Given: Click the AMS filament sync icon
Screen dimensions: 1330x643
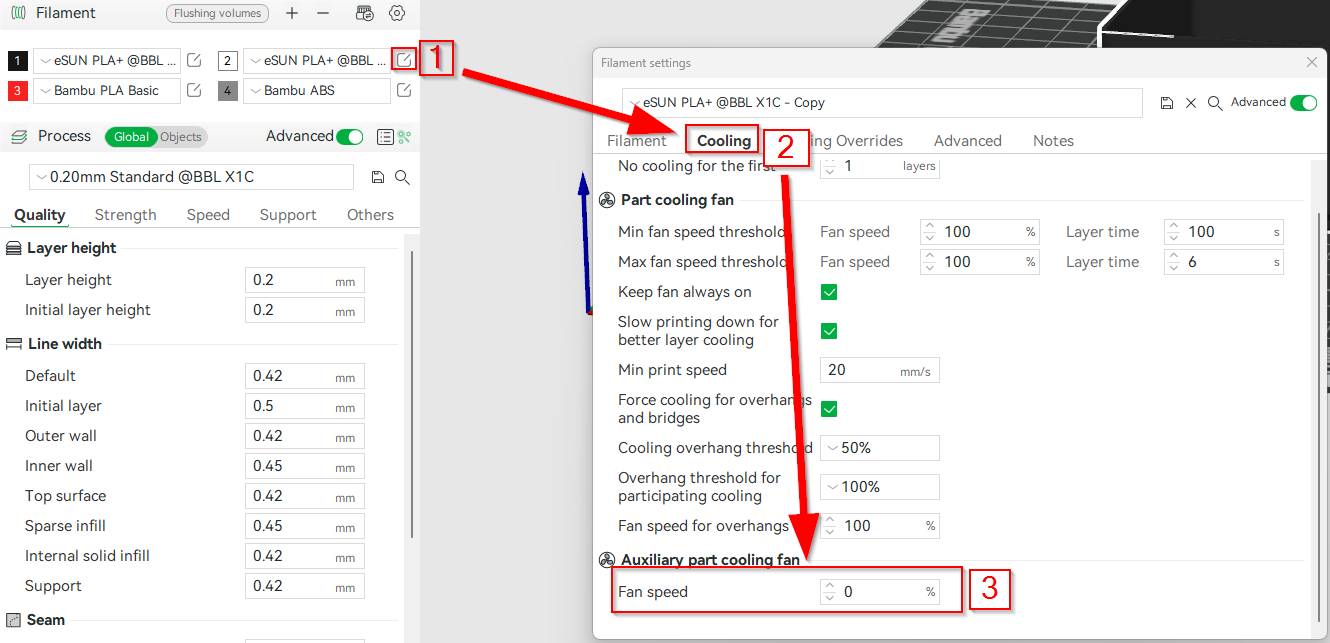Looking at the screenshot, I should point(365,13).
